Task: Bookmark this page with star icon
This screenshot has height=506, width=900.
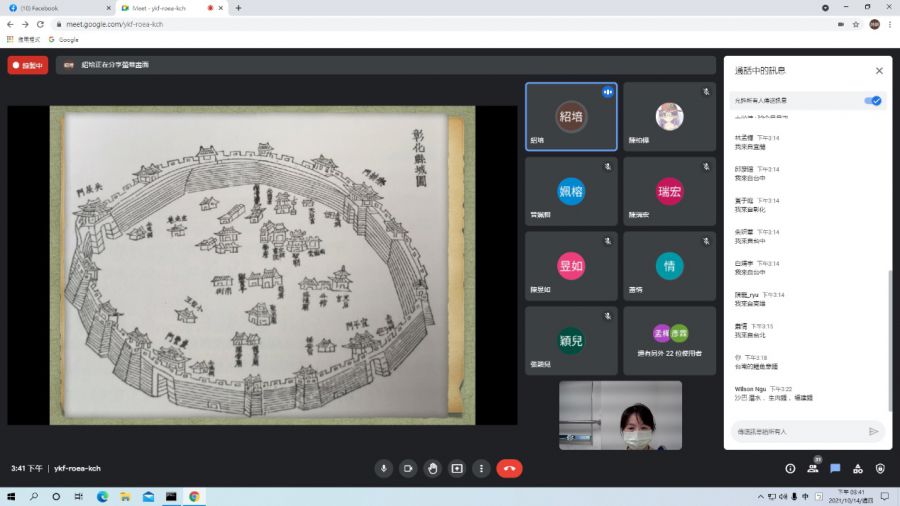Action: click(856, 24)
